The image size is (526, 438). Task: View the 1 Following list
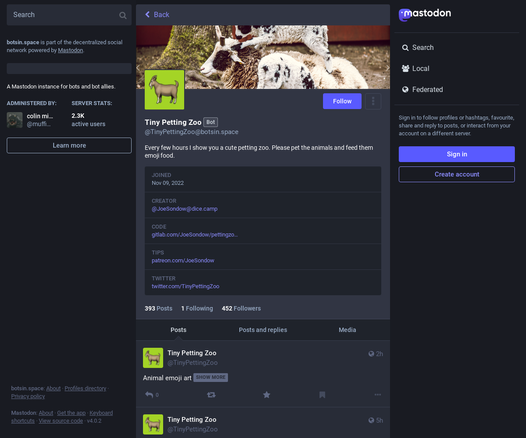[197, 308]
